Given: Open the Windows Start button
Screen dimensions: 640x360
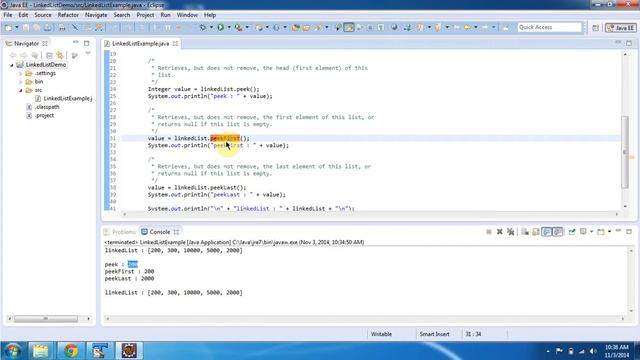Looking at the screenshot, I should (x=13, y=351).
